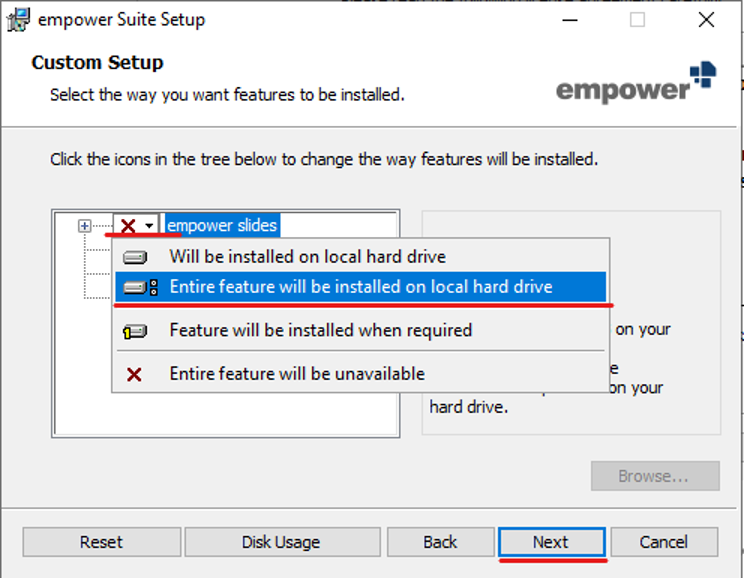Screen dimensions: 744x578
Task: Choose Entire feature will be installed locally
Action: (361, 287)
